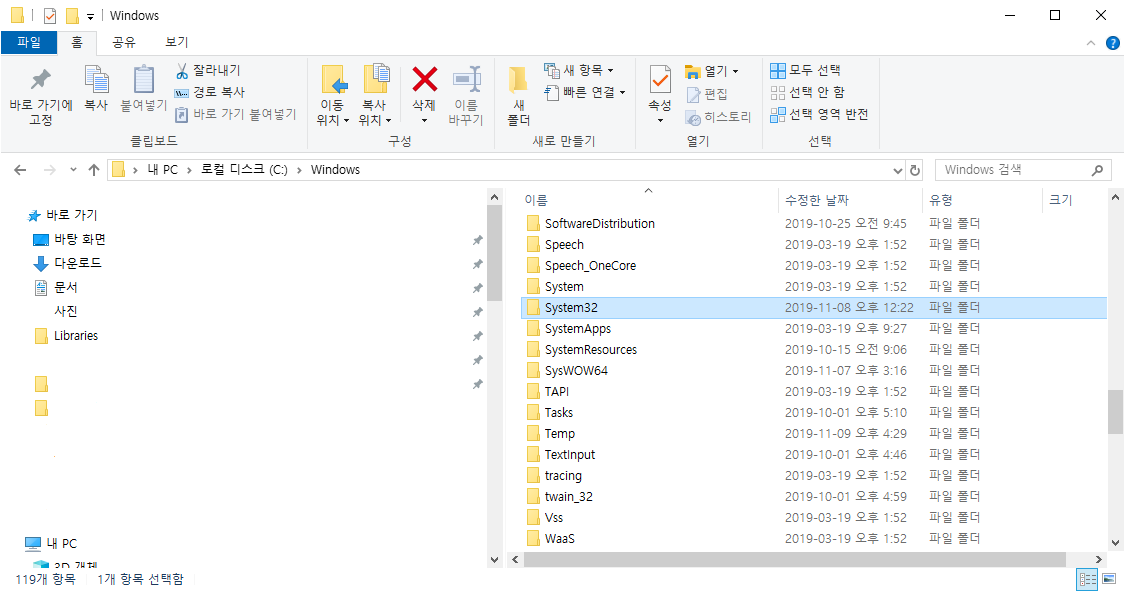Click the Paste (붙여넣기) clipboard icon

tap(143, 80)
